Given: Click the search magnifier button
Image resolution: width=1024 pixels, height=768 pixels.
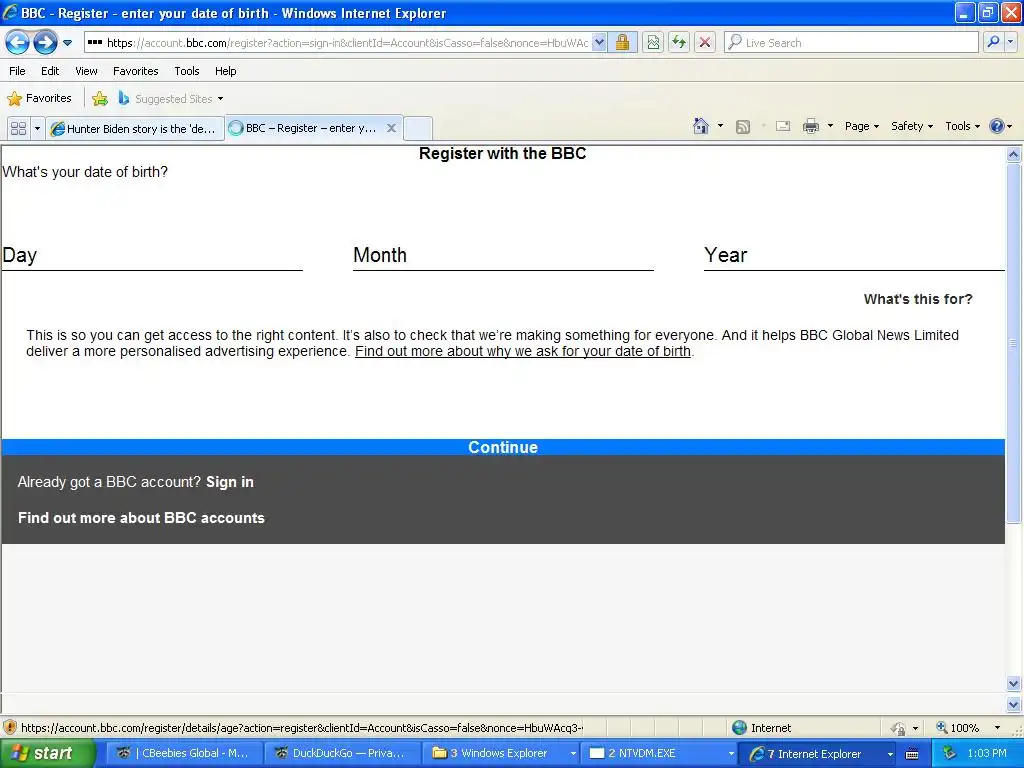Looking at the screenshot, I should [x=993, y=42].
